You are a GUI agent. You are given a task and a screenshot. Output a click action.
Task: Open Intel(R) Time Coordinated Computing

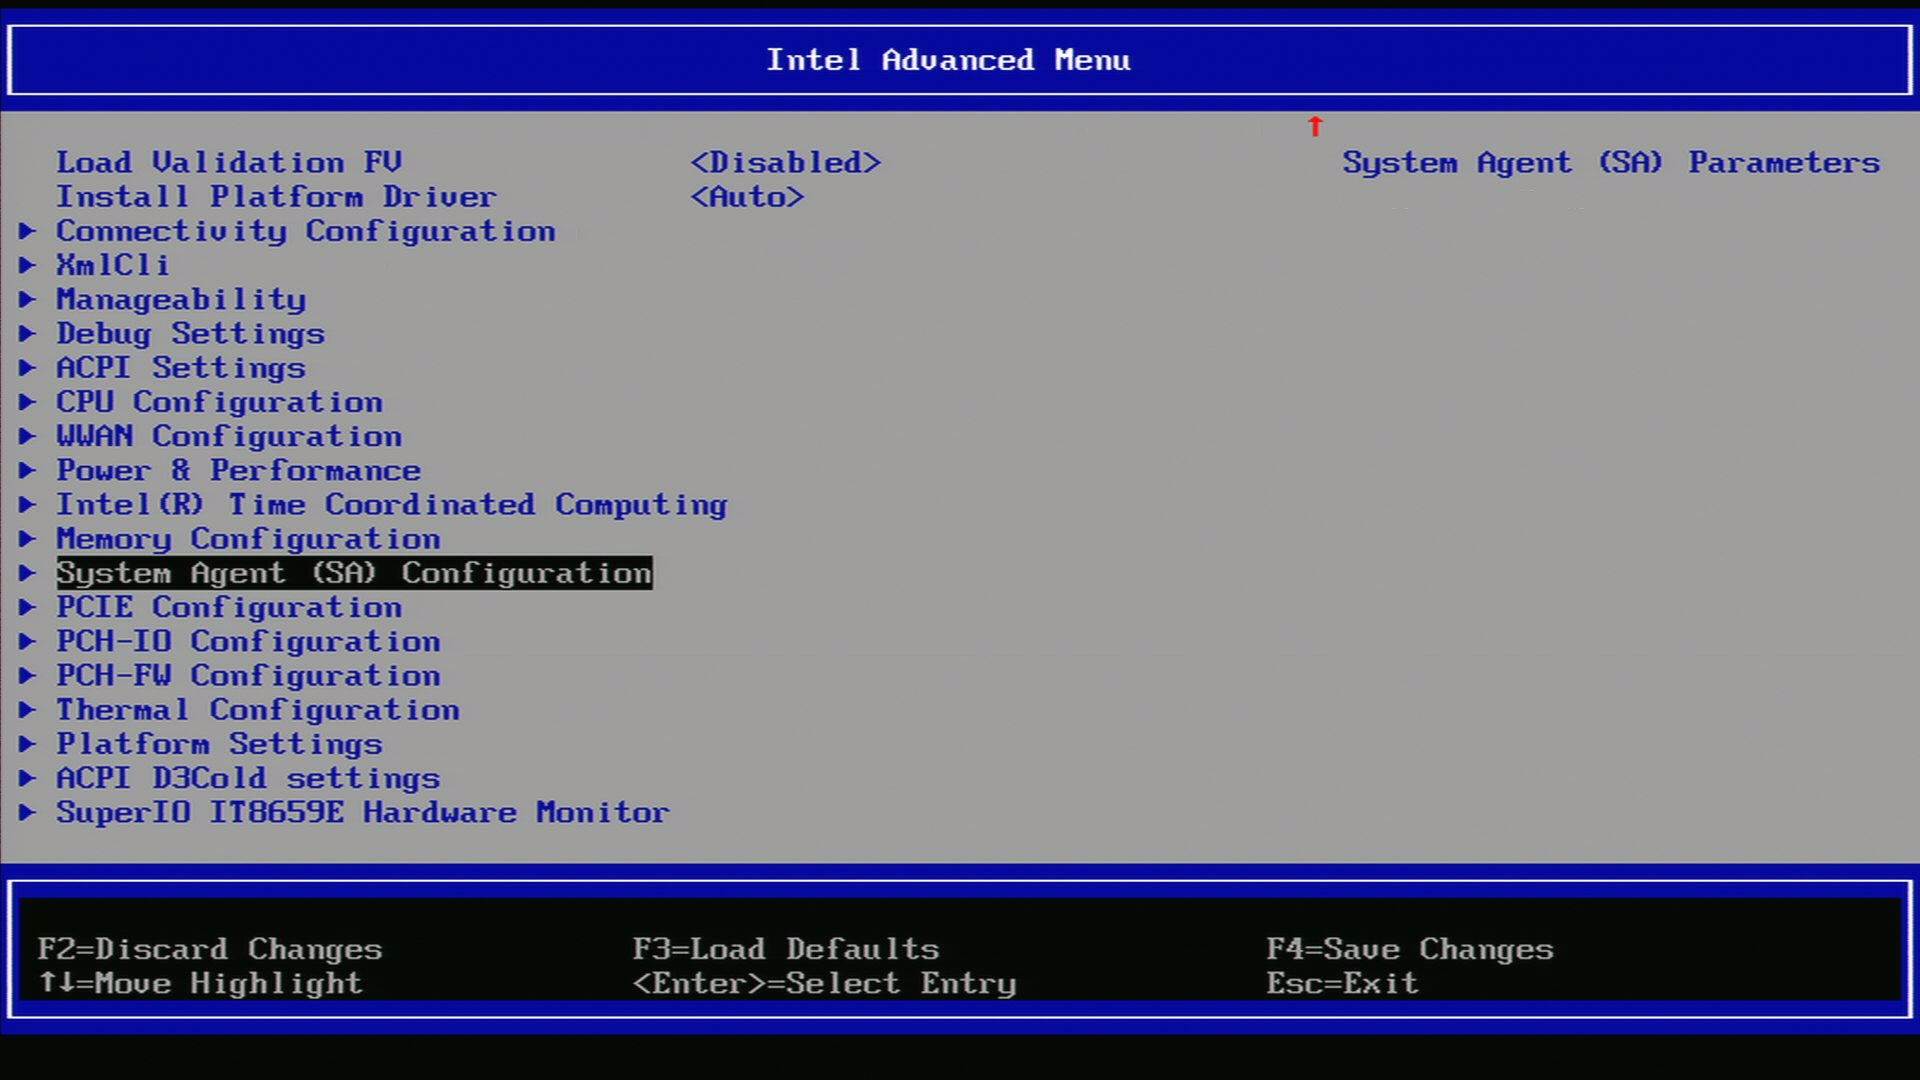[x=392, y=505]
